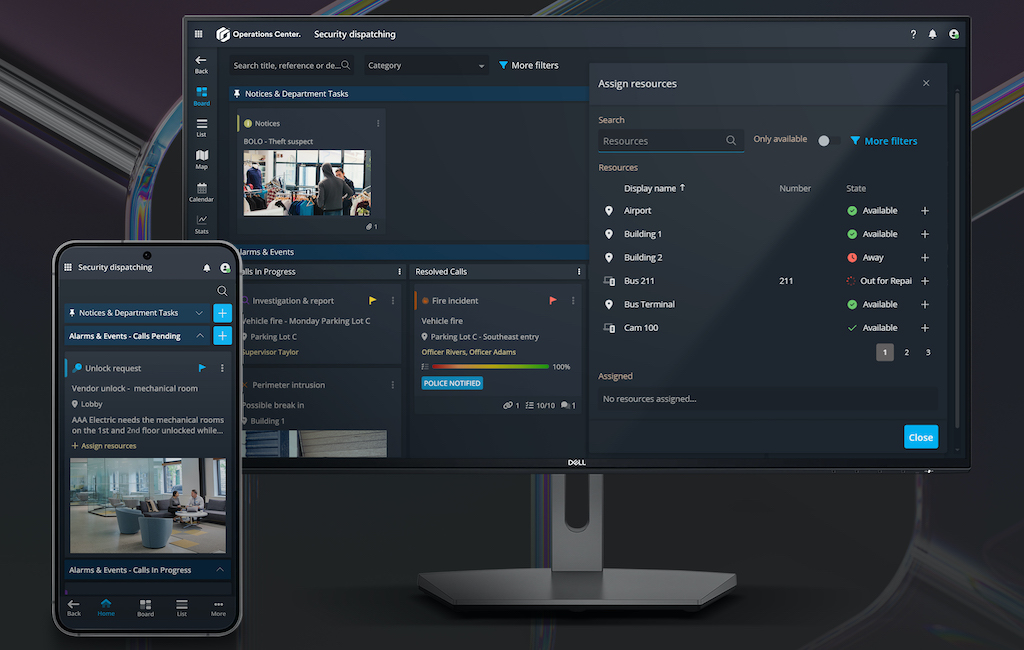Click the notifications bell on desktop header
This screenshot has width=1024, height=650.
(933, 34)
